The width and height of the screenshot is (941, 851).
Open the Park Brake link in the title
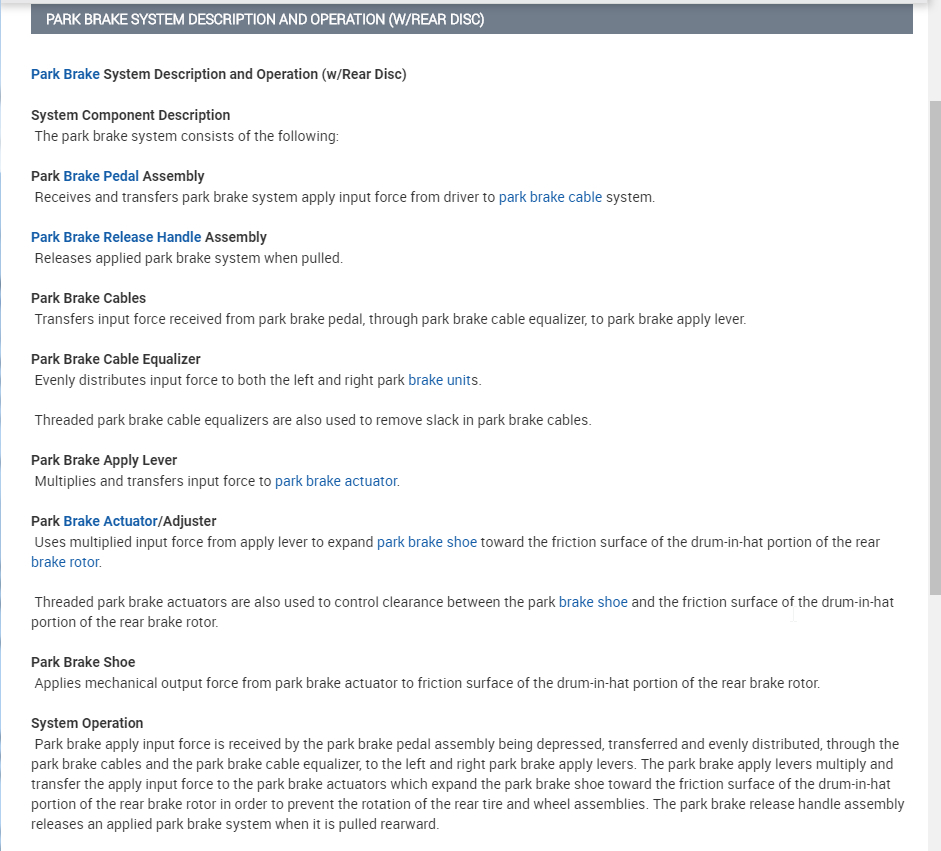(x=65, y=74)
